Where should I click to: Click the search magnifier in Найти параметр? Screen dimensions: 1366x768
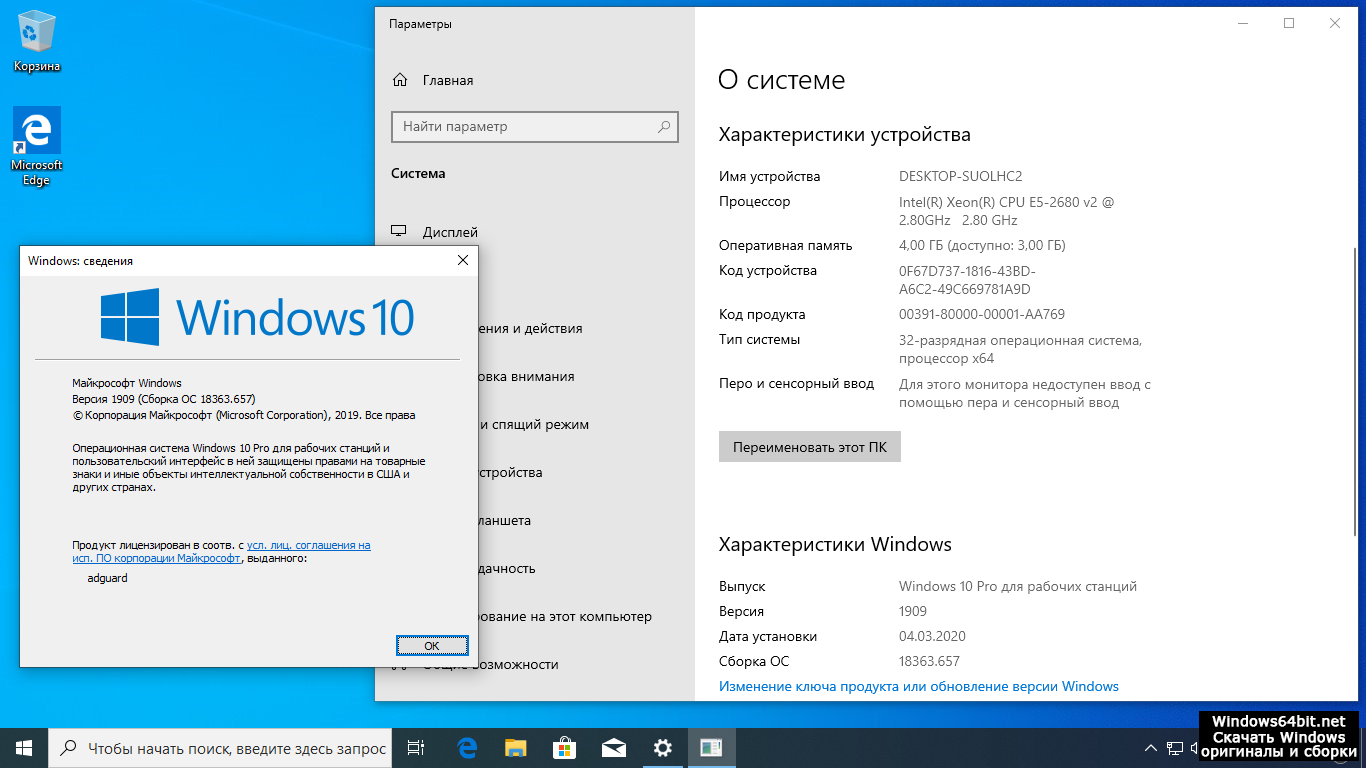click(x=664, y=127)
